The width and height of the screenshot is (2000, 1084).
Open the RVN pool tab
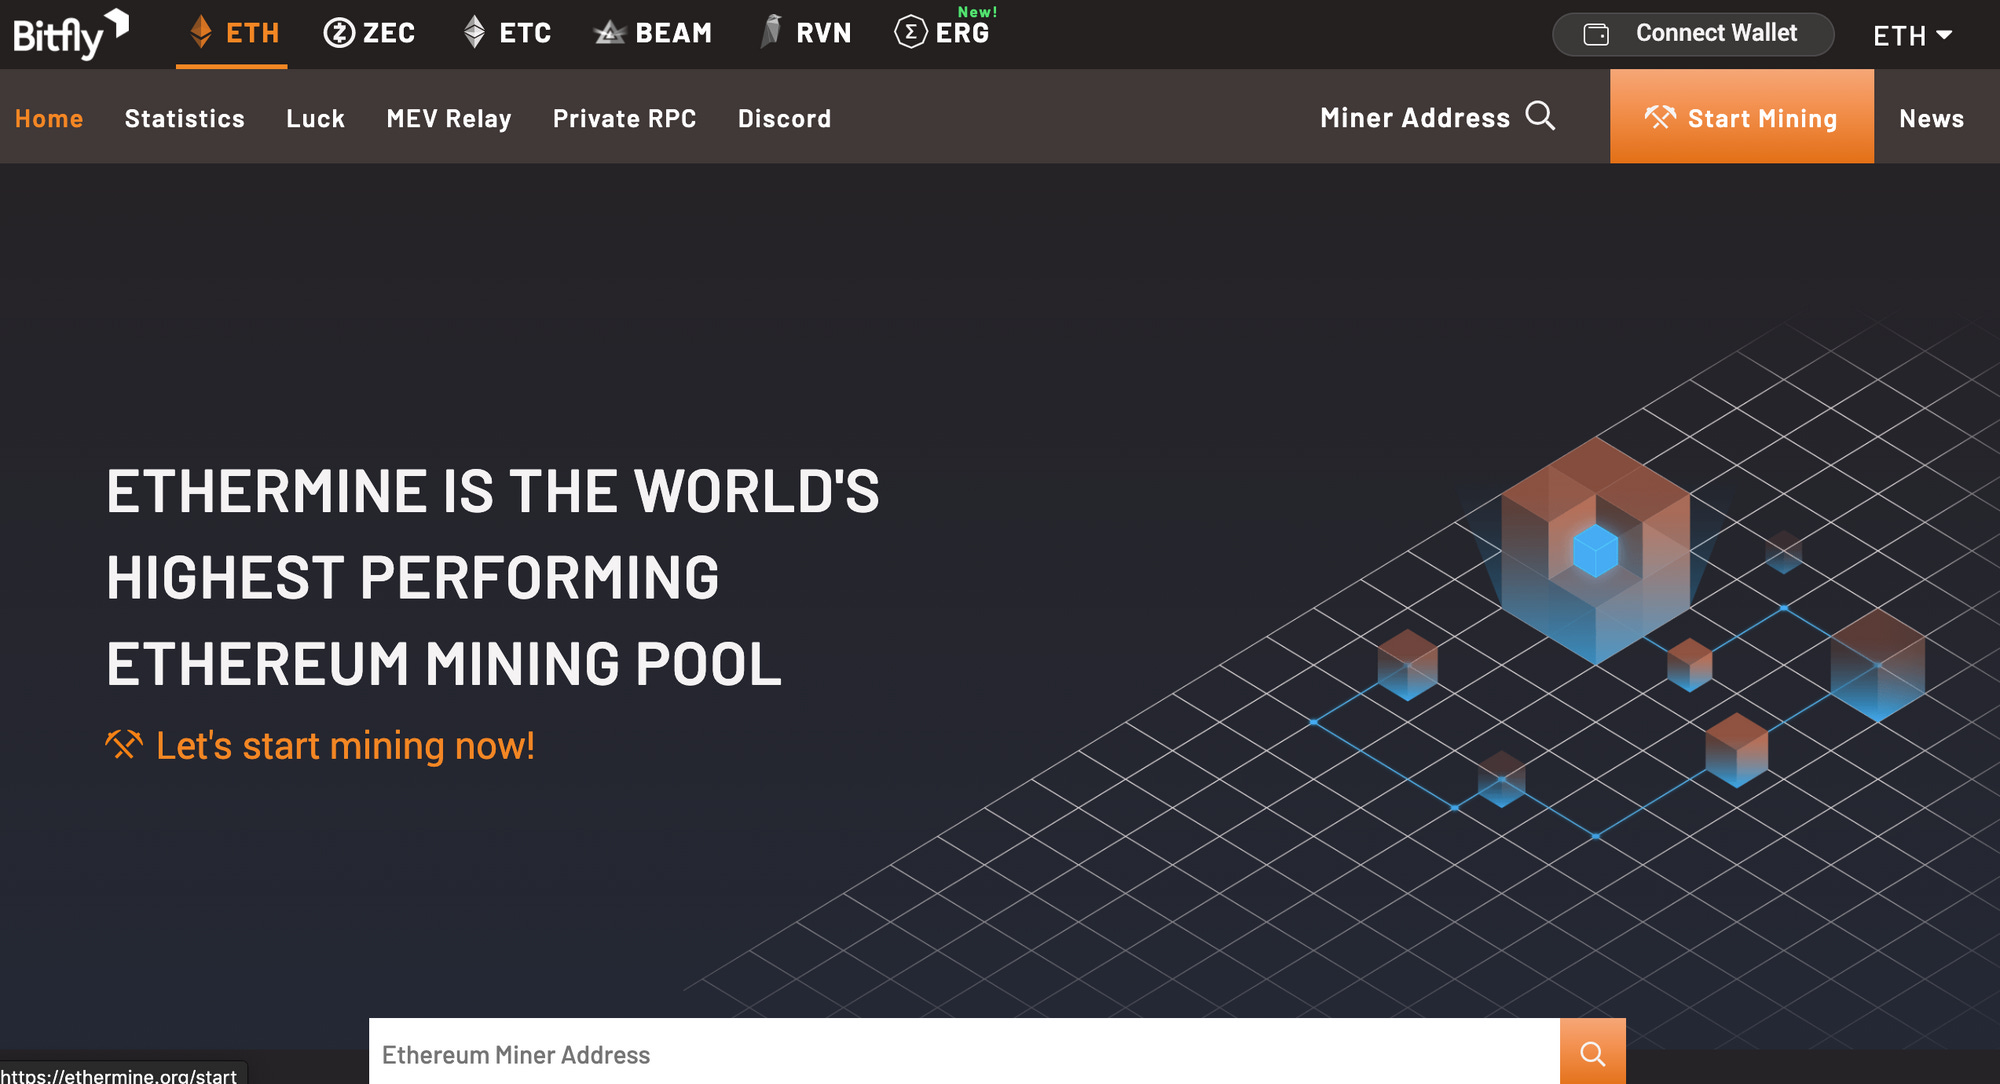click(x=806, y=33)
